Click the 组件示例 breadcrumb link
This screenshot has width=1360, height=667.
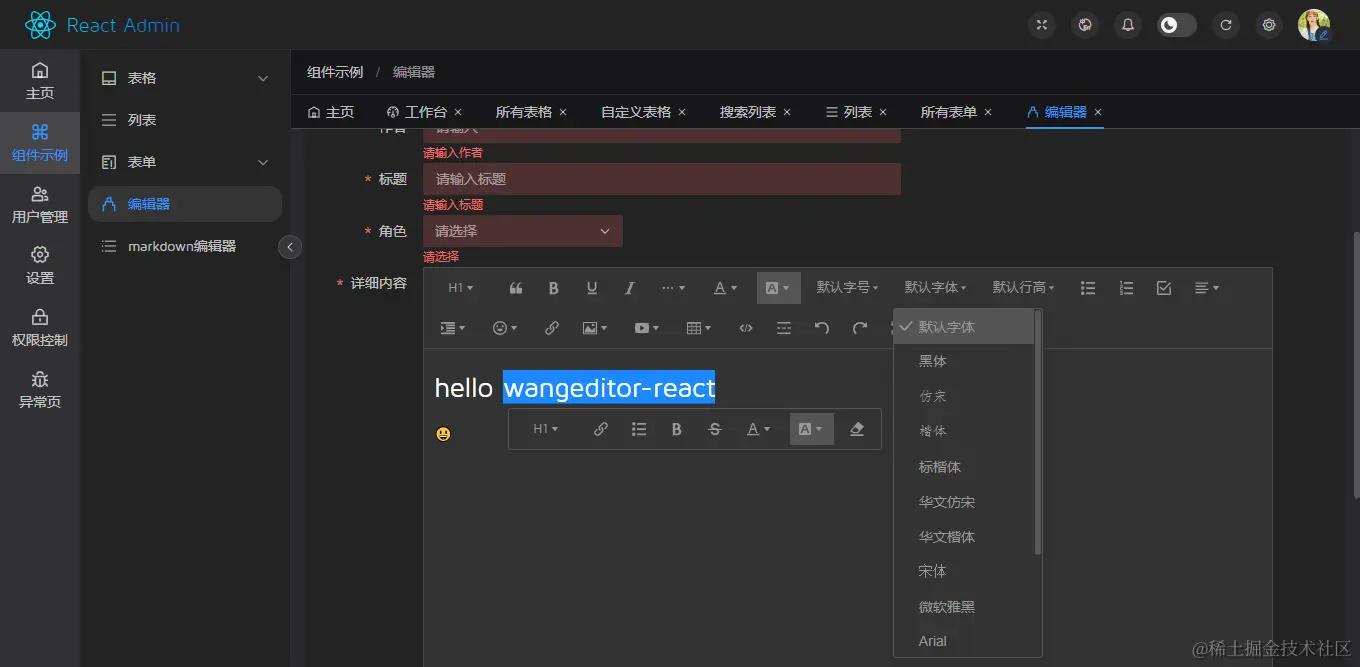334,71
